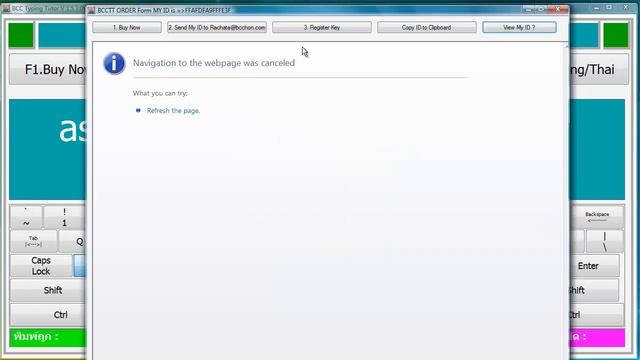Click the blue information icon
Screen dimensions: 640x360
tap(114, 64)
